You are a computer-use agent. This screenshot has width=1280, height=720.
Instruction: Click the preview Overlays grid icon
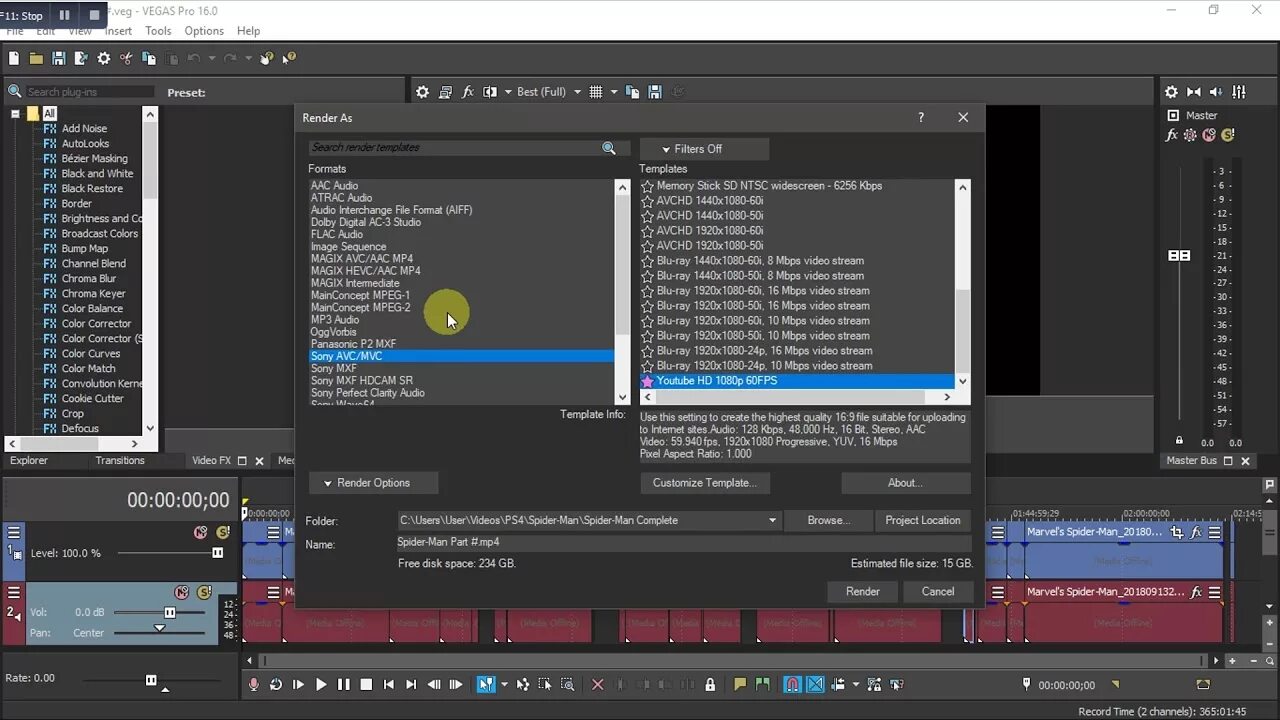coord(596,92)
